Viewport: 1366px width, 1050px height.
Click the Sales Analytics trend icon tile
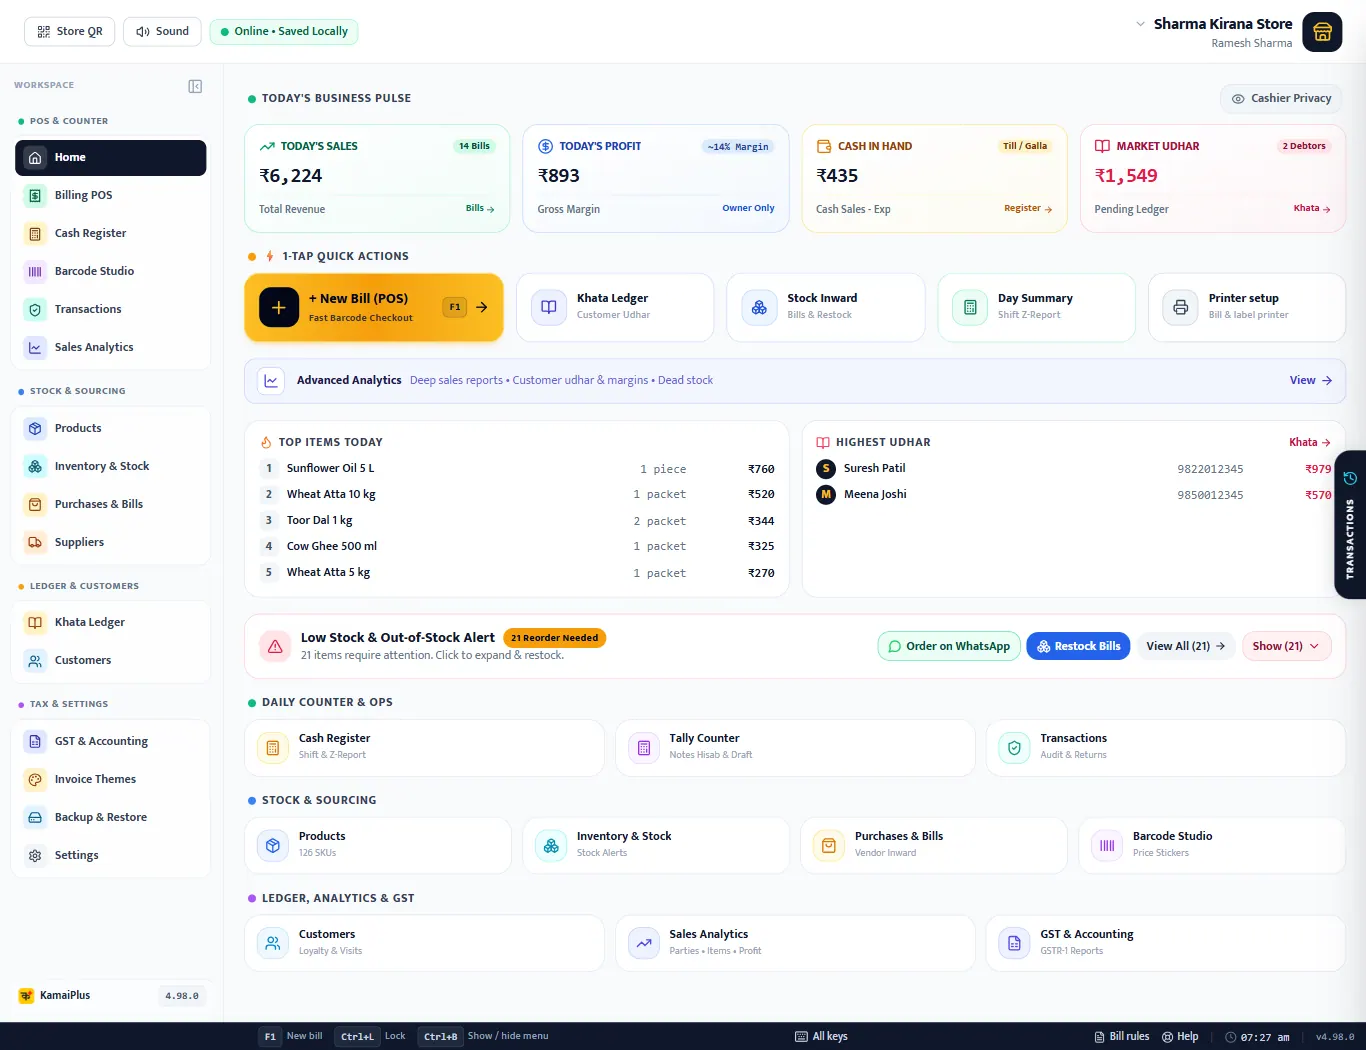pos(644,943)
